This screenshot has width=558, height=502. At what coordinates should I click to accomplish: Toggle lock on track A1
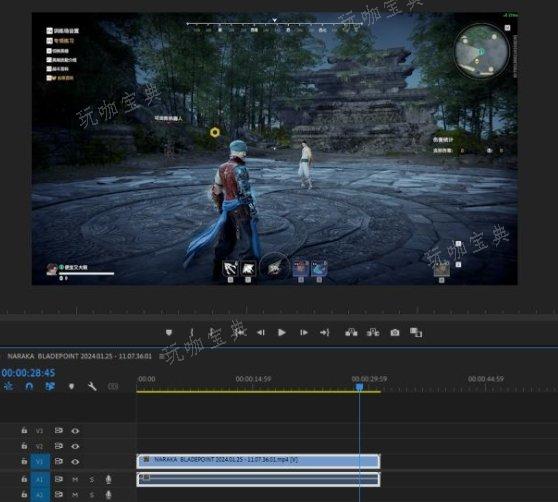click(x=24, y=479)
